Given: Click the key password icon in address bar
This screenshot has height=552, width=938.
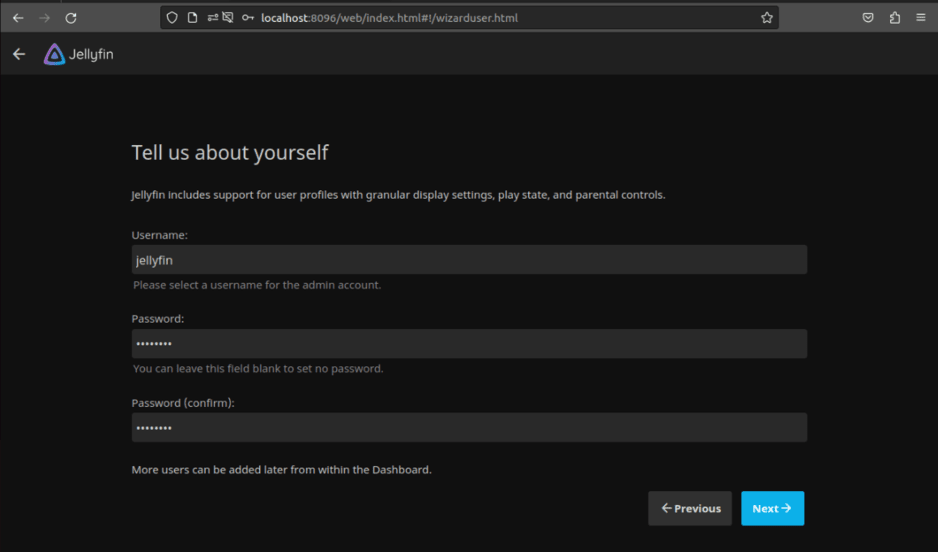Looking at the screenshot, I should 248,18.
